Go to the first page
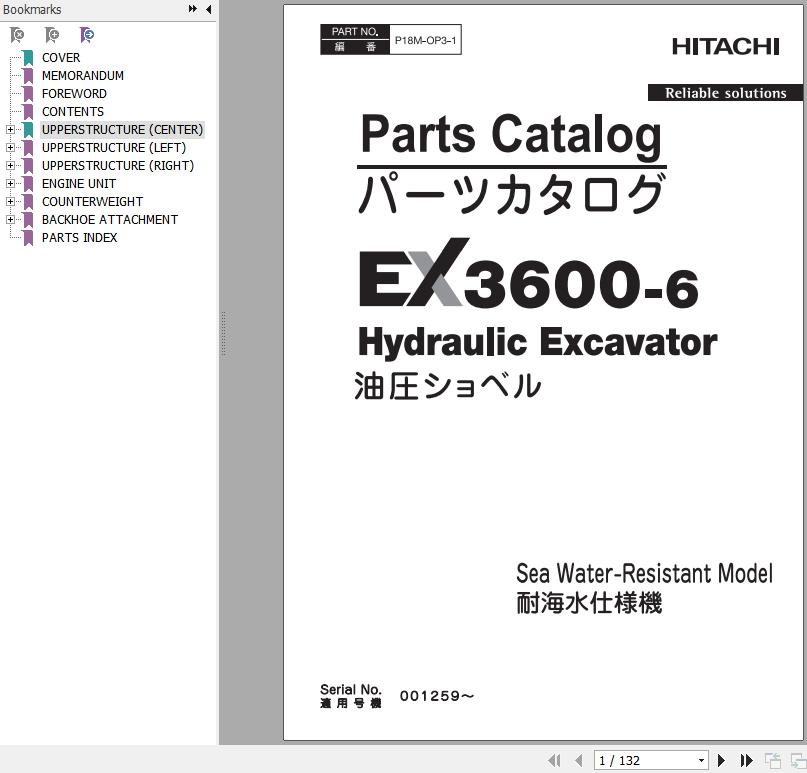Viewport: 807px width, 773px height. (554, 760)
